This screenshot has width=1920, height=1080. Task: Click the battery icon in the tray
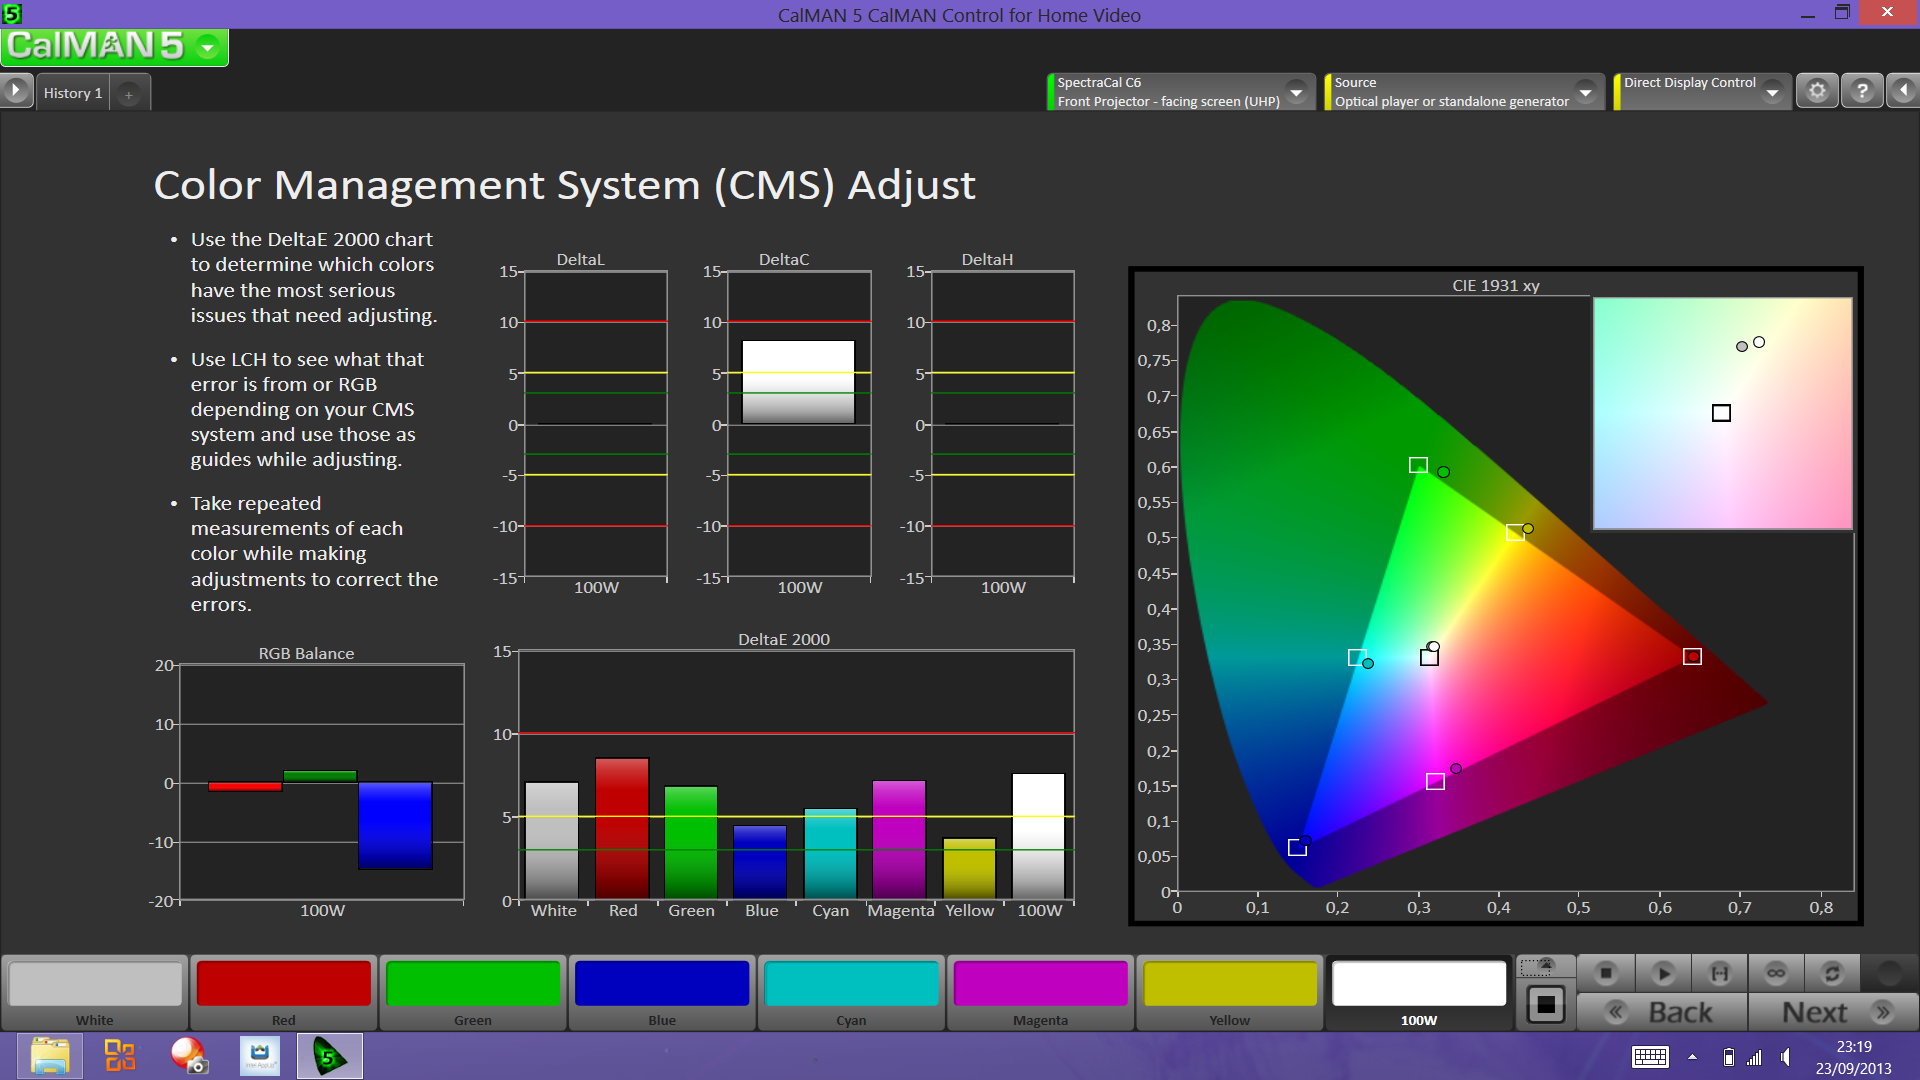(x=1728, y=1057)
